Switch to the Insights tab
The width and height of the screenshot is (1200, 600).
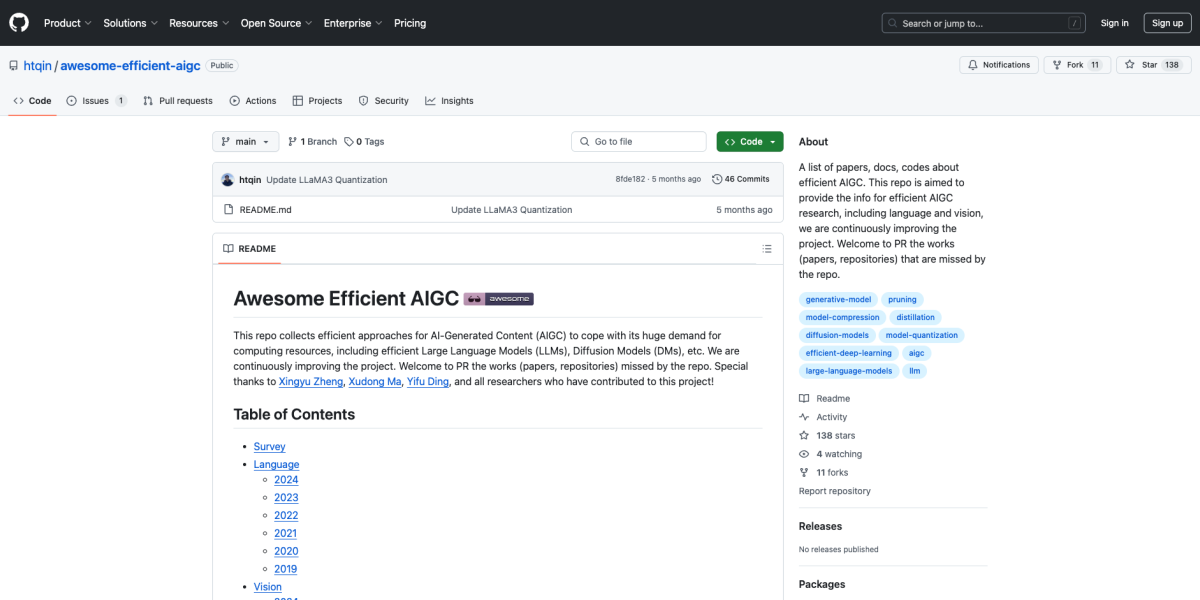click(449, 100)
